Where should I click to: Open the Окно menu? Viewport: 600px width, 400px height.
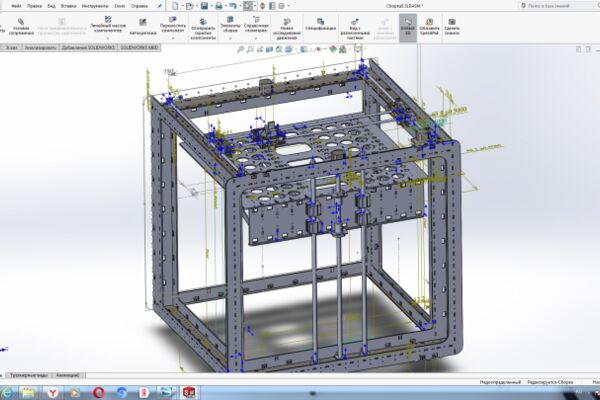(x=119, y=6)
